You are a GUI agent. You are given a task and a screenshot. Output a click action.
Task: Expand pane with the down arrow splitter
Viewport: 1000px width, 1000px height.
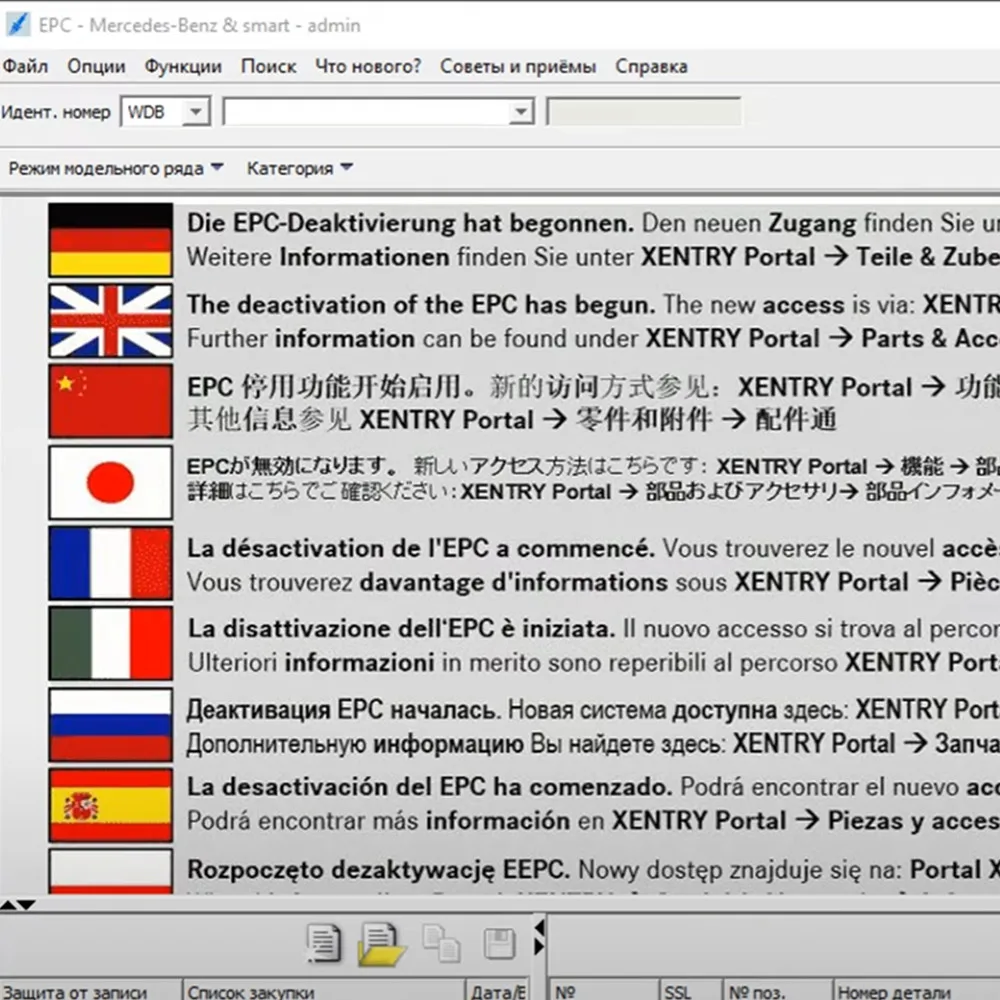click(26, 904)
